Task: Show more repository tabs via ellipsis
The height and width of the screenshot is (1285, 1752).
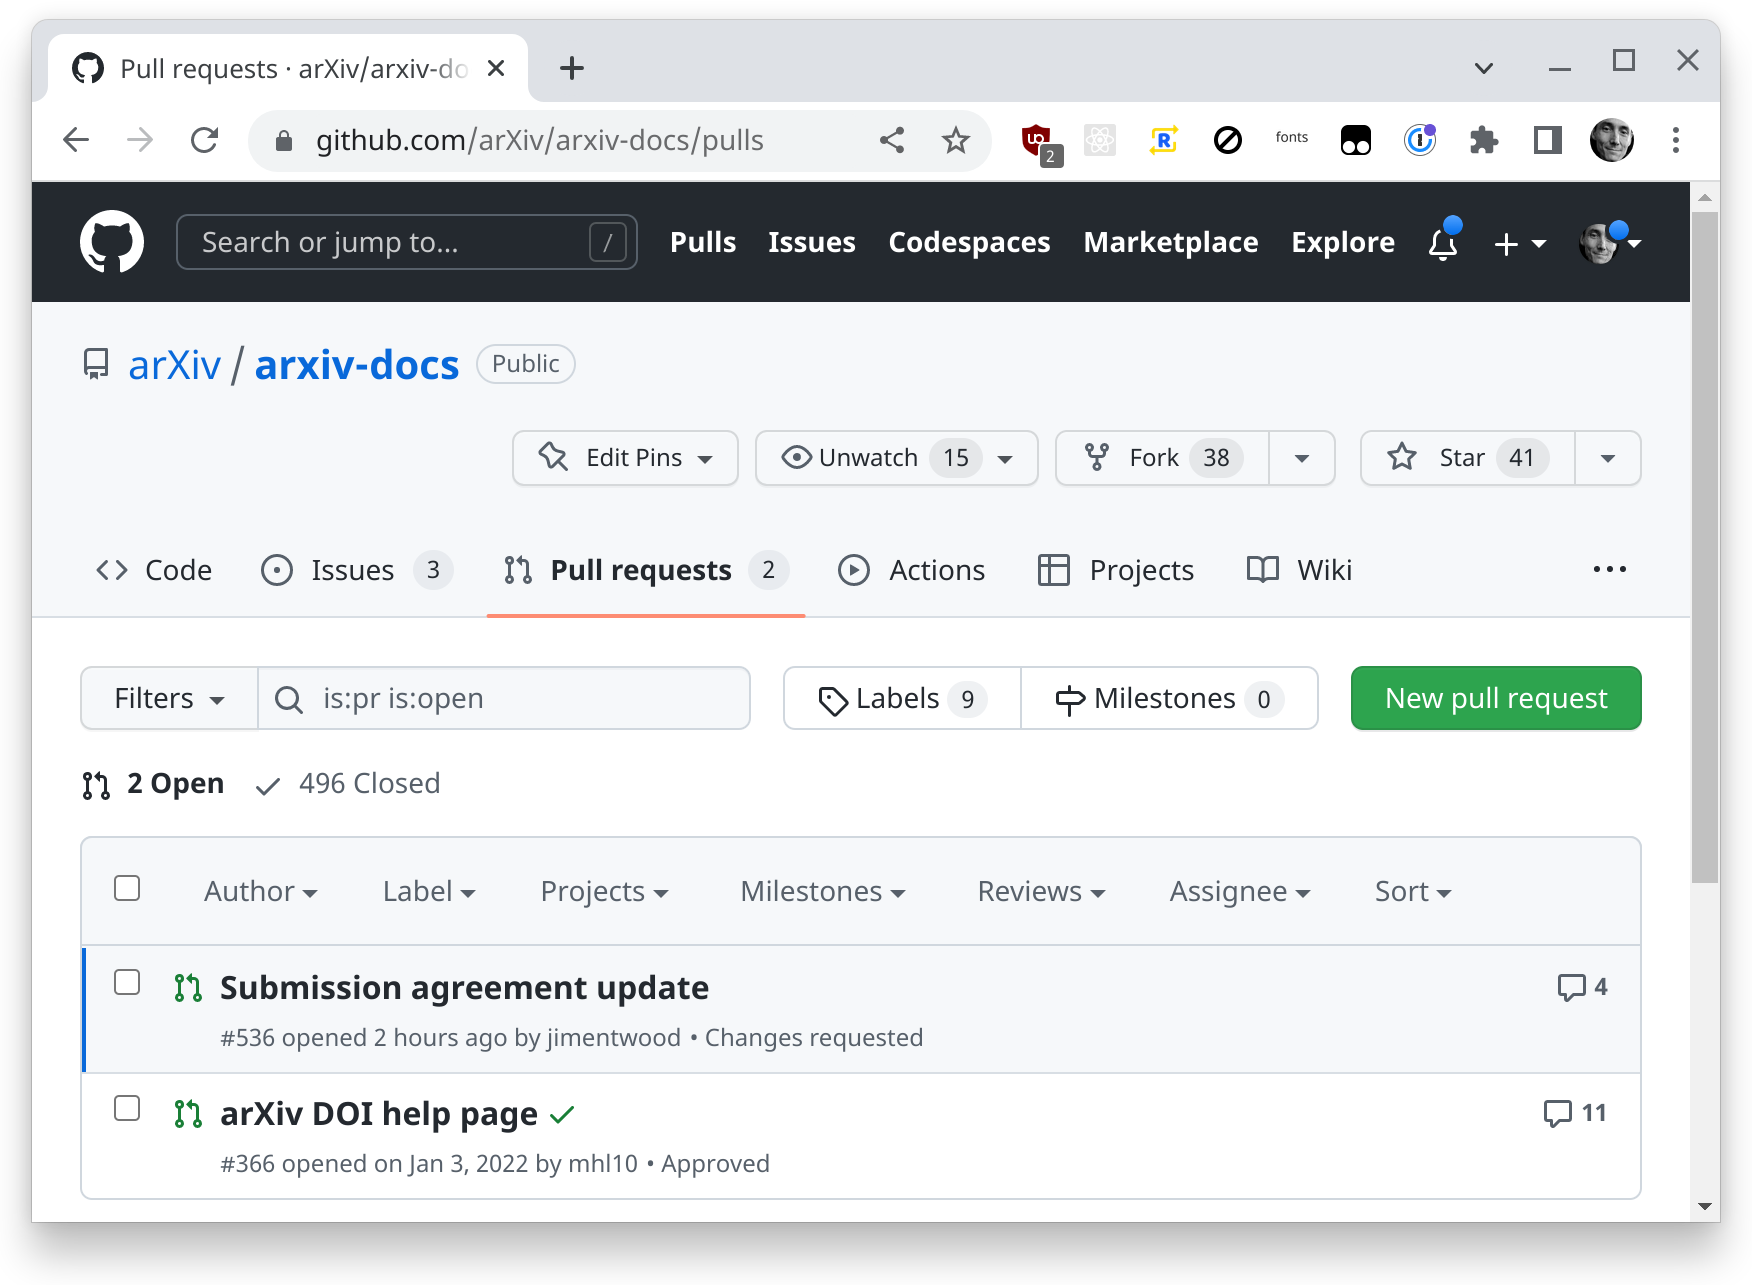Action: click(x=1610, y=569)
